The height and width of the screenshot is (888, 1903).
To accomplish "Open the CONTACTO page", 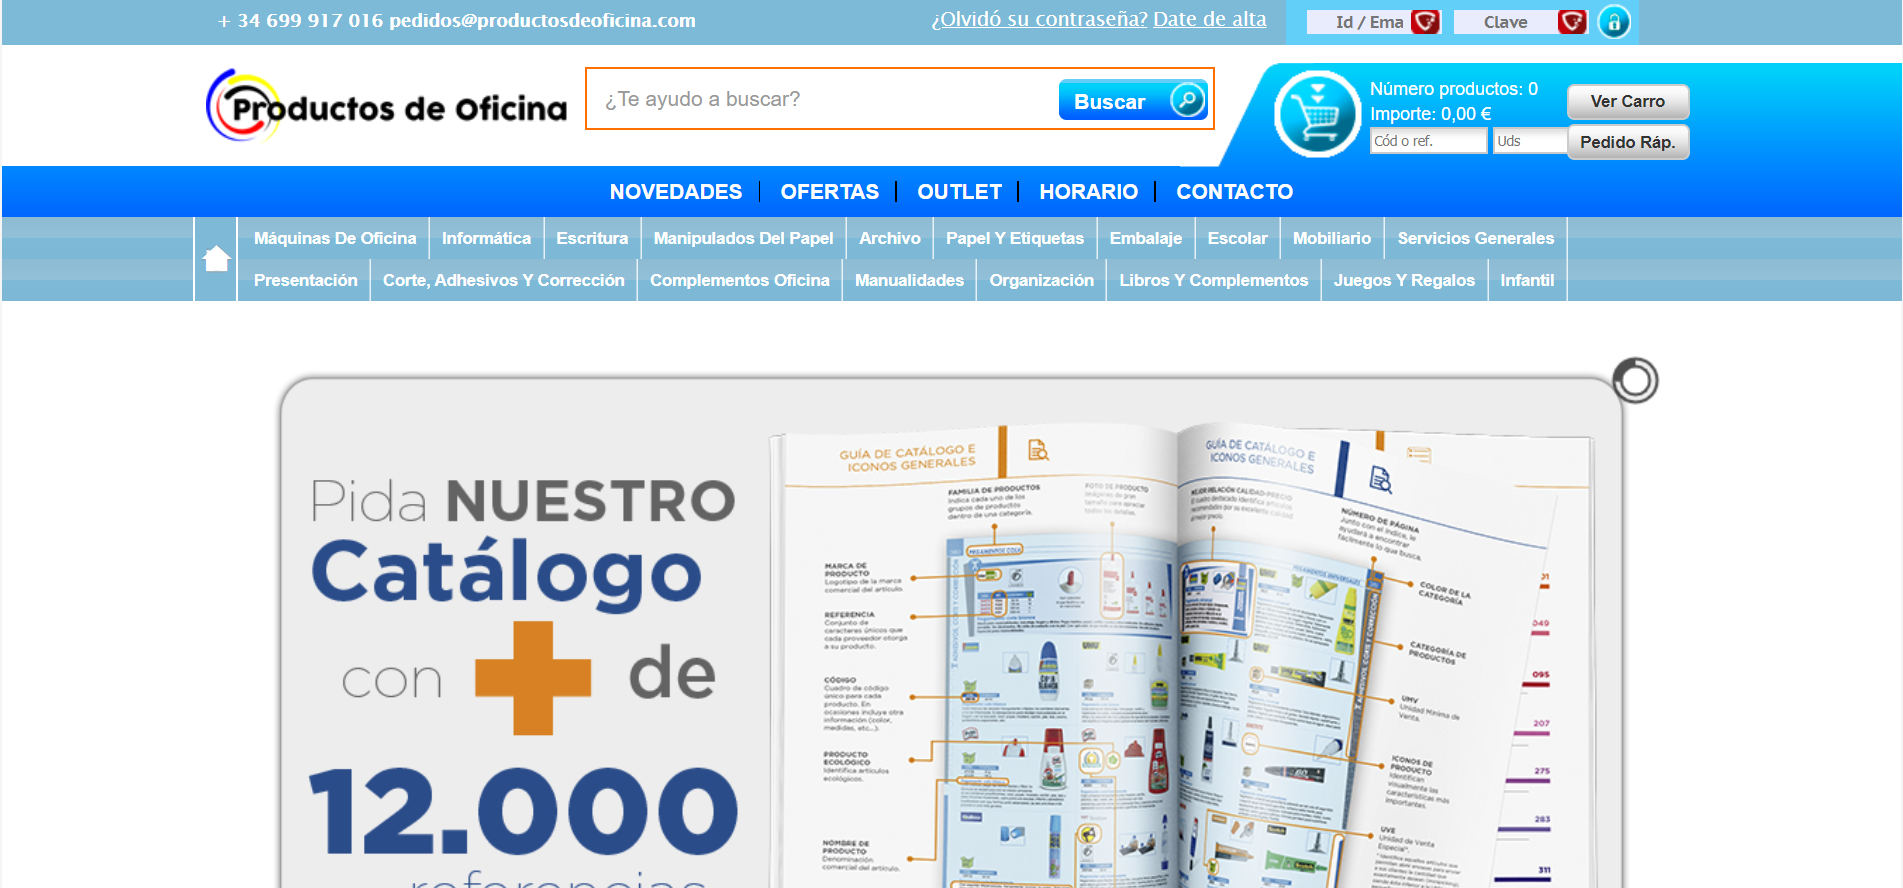I will (x=1234, y=191).
